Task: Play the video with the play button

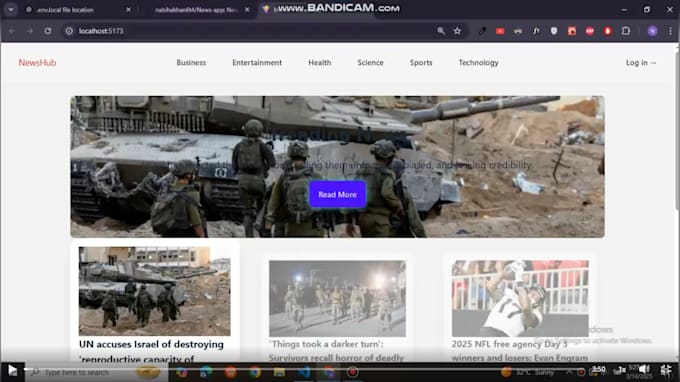Action: click(x=12, y=371)
